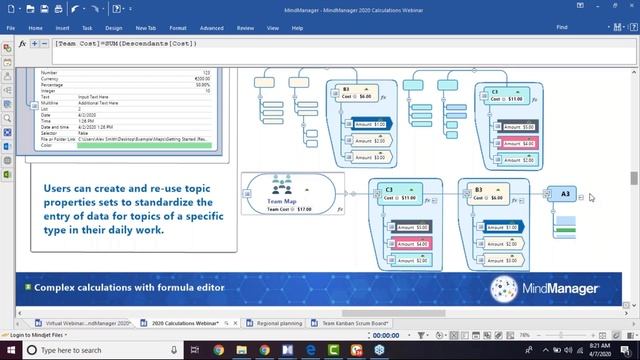Click the timer showing 00:00:00

click(x=386, y=336)
